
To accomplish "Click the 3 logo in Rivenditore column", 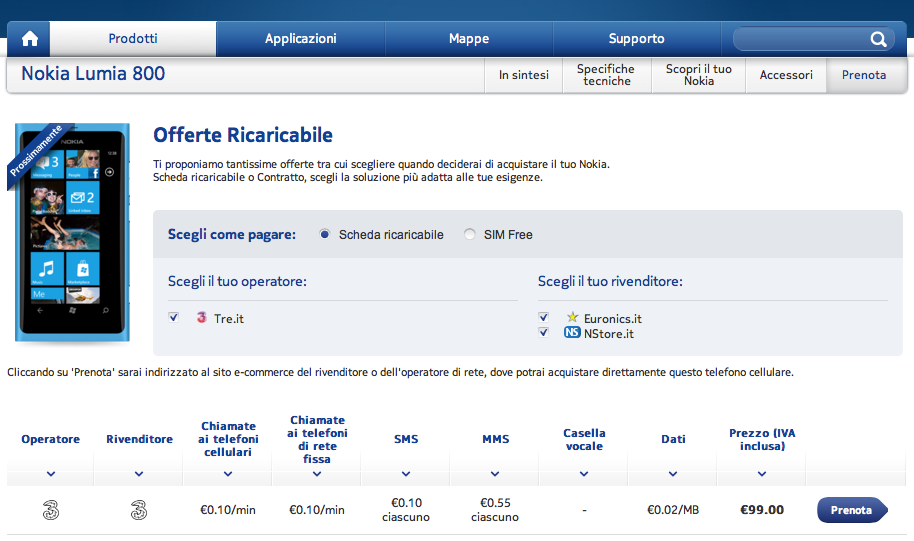I will pos(139,510).
